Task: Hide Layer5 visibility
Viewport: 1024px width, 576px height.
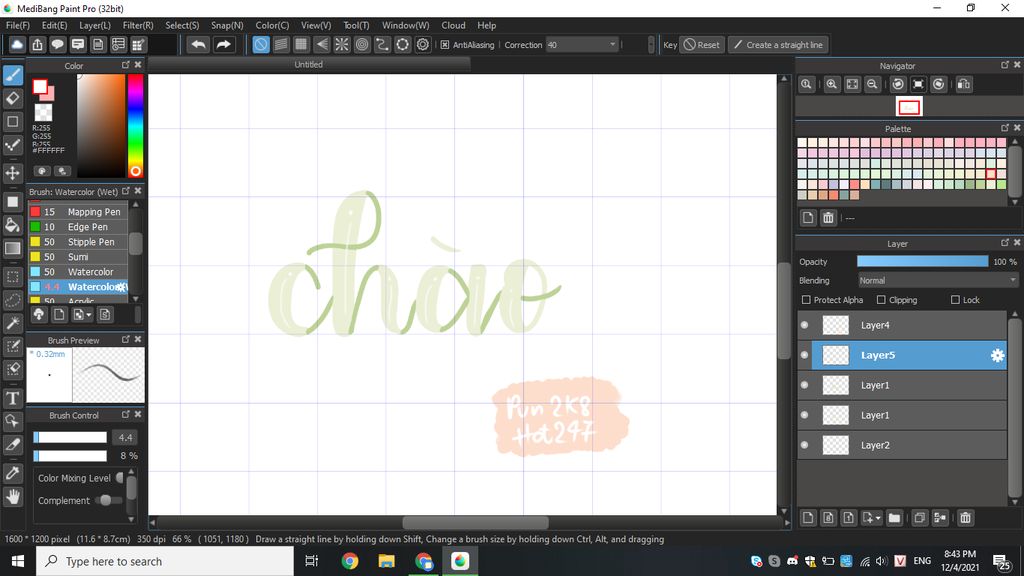Action: [x=805, y=355]
